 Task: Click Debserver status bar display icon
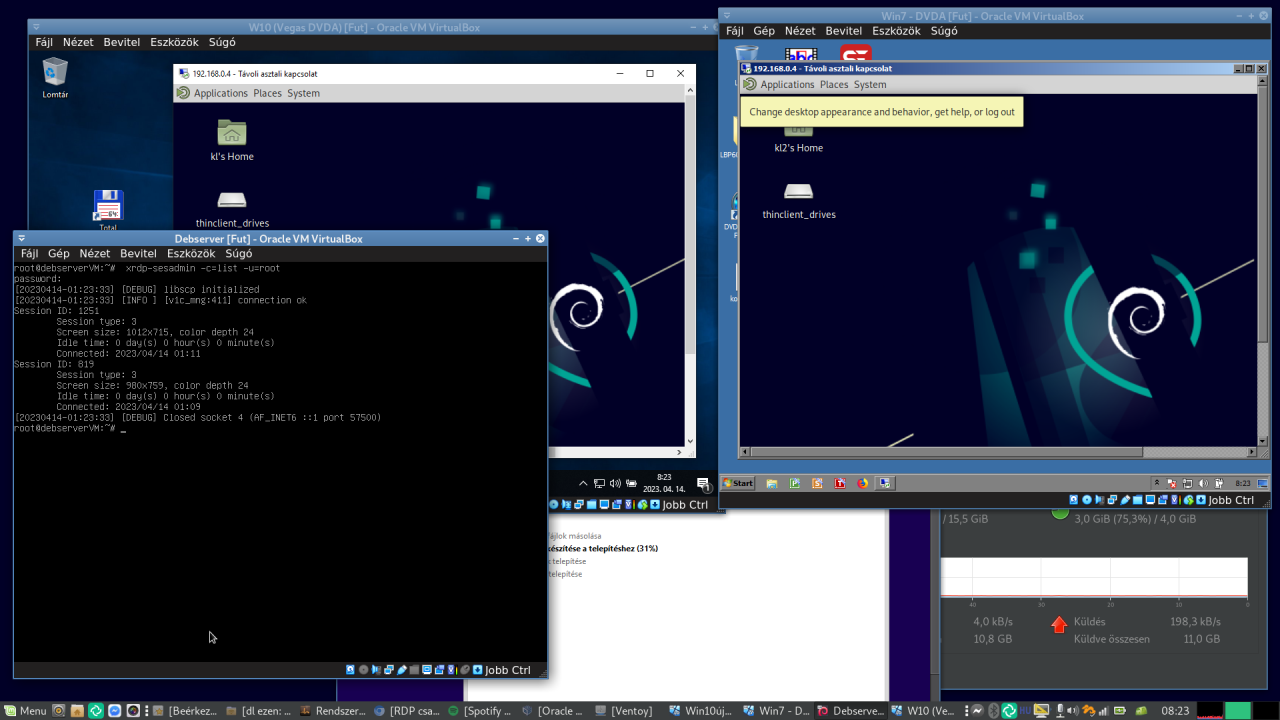tap(427, 670)
